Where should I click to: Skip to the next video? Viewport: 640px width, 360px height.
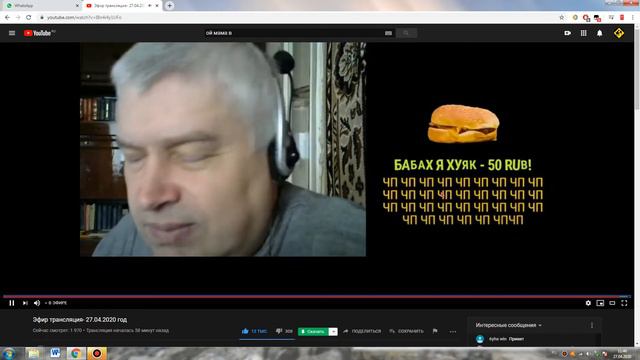pyautogui.click(x=25, y=303)
